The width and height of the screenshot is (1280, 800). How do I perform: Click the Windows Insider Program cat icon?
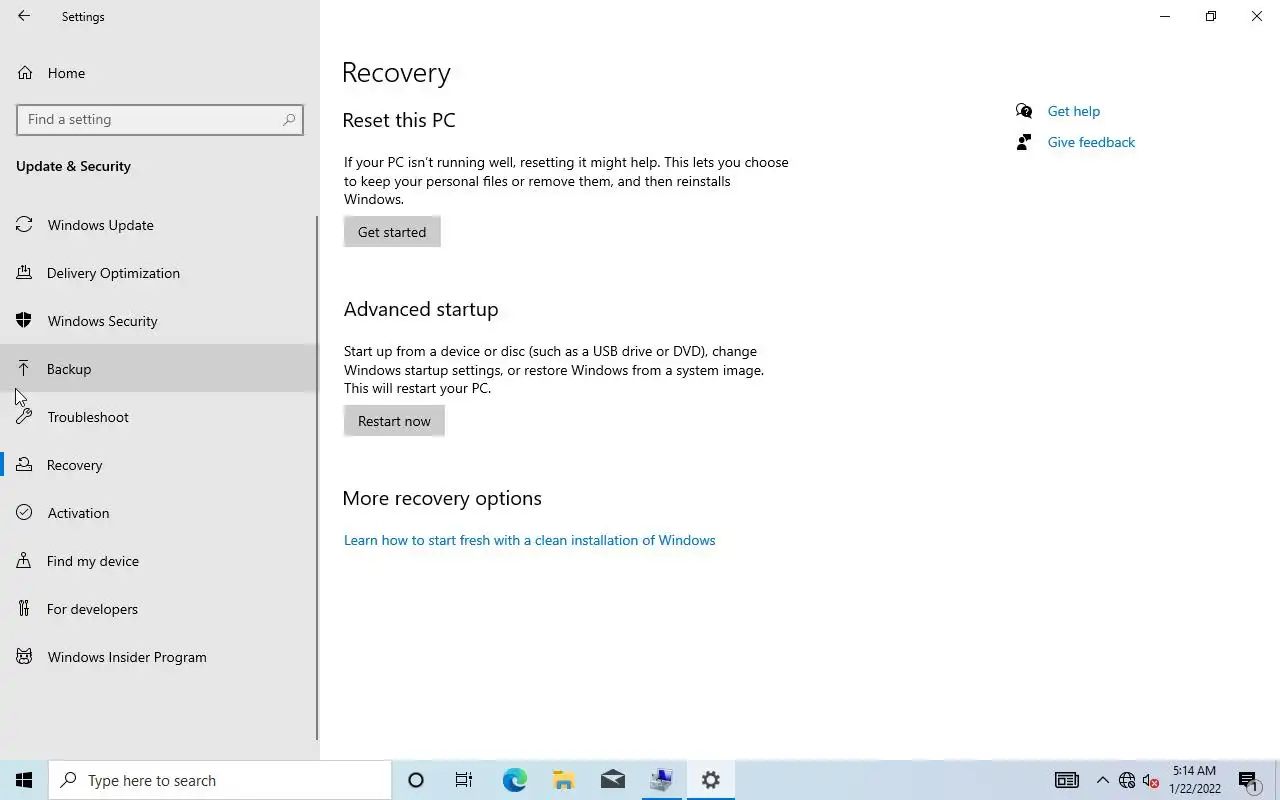(24, 657)
